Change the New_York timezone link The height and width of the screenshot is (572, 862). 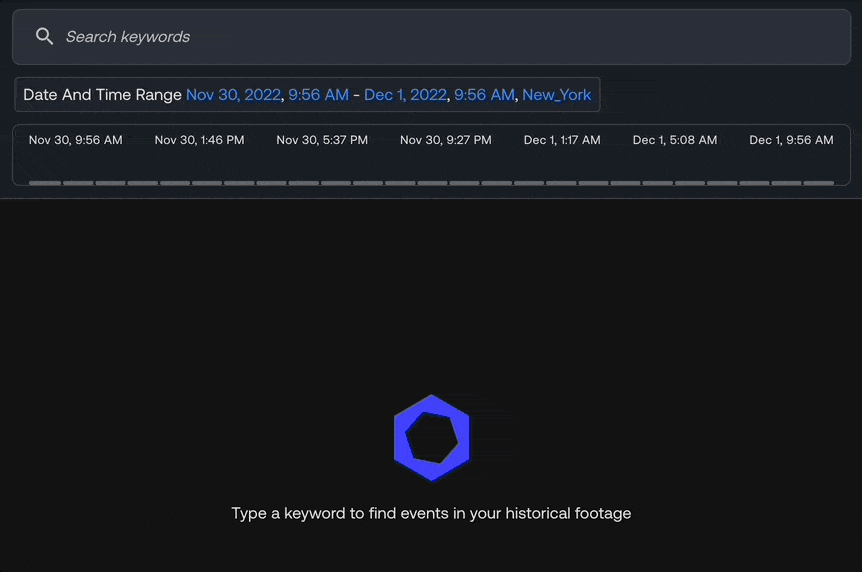556,95
